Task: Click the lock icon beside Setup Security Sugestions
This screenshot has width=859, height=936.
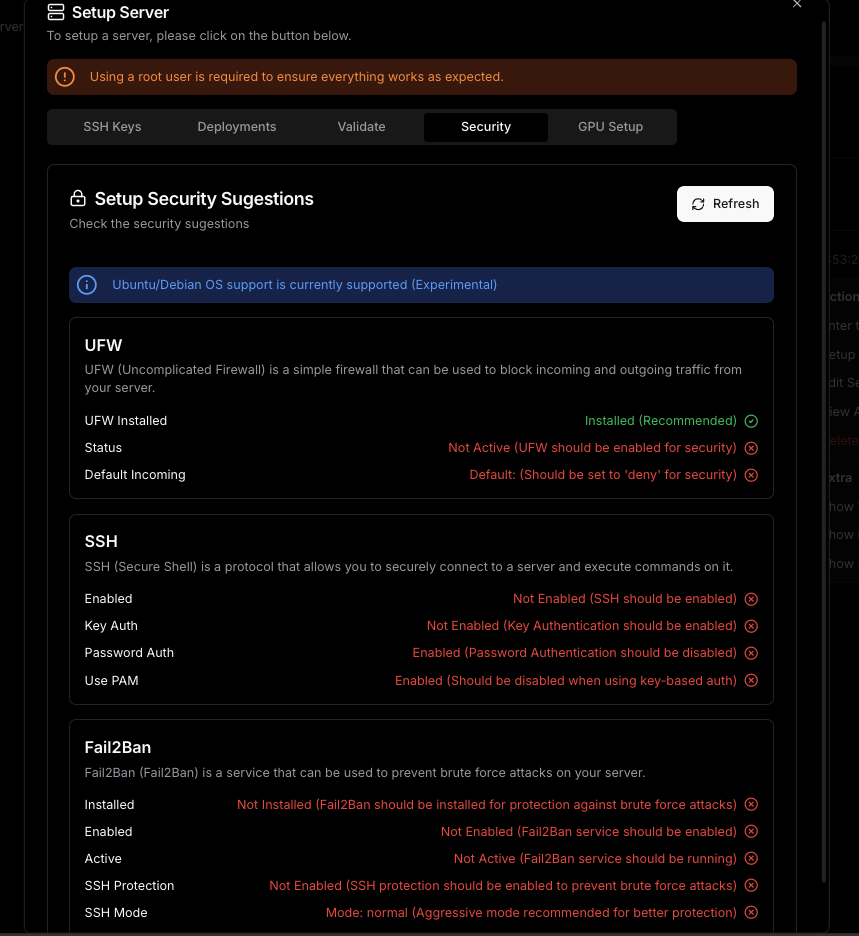Action: [x=78, y=198]
